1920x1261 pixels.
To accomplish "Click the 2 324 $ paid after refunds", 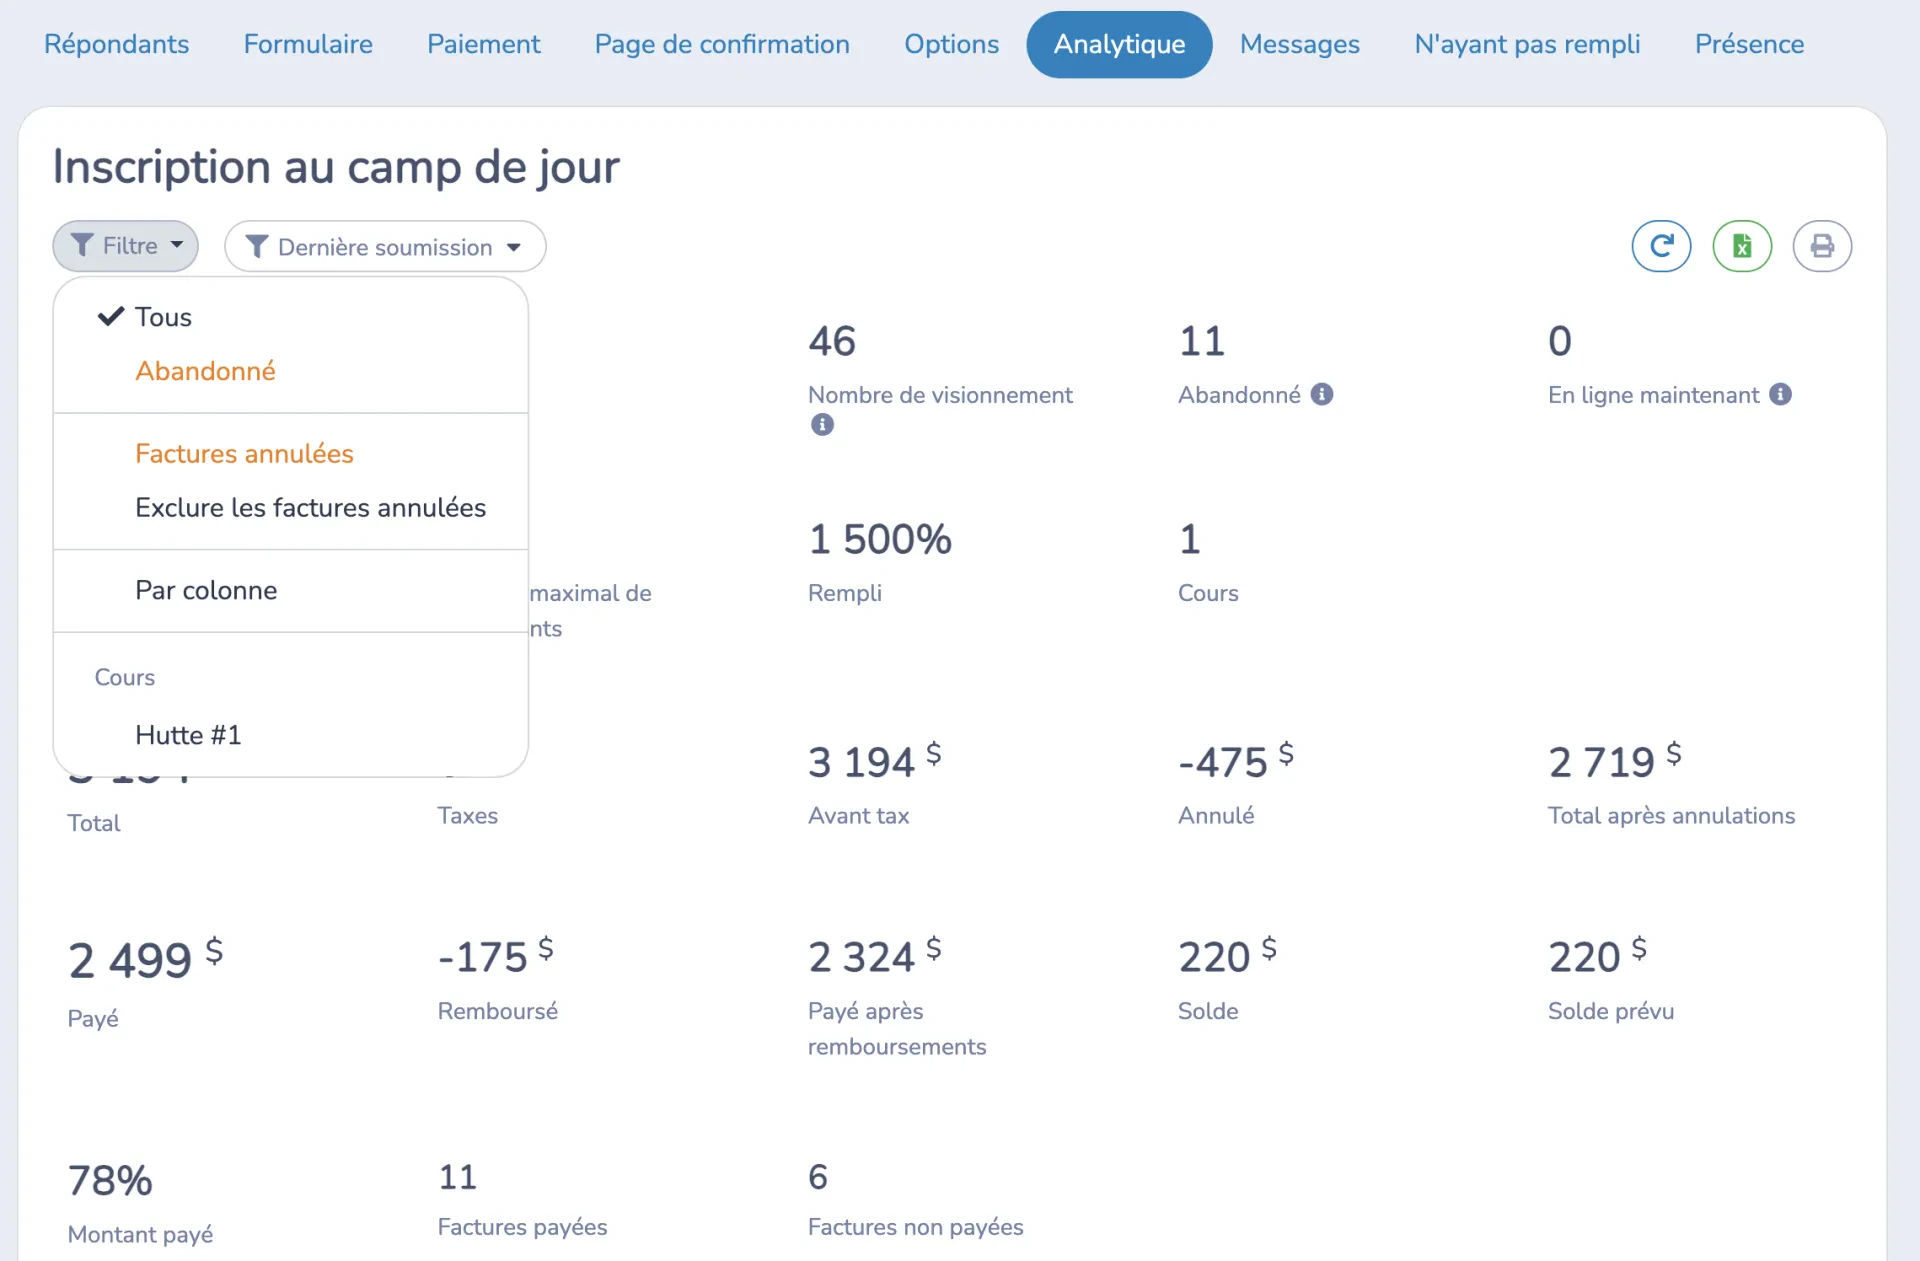I will point(875,956).
